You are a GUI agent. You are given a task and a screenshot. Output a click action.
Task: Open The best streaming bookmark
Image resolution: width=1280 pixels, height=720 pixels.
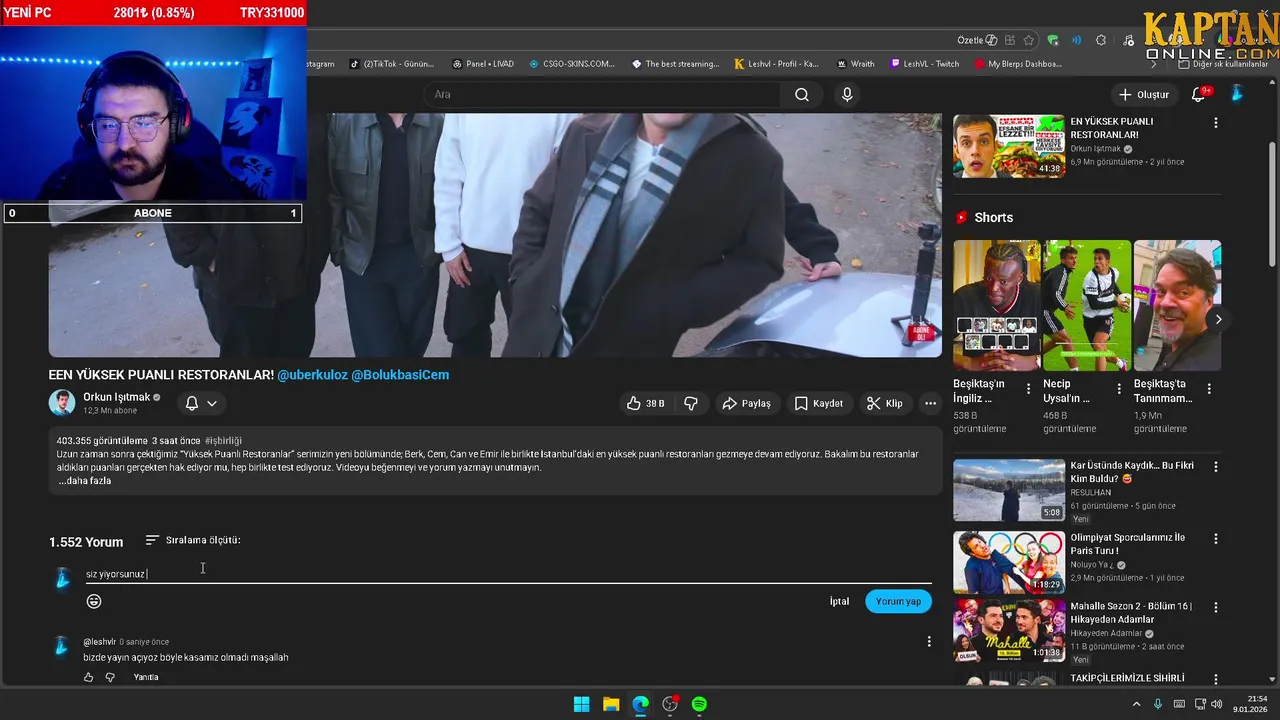click(x=675, y=64)
